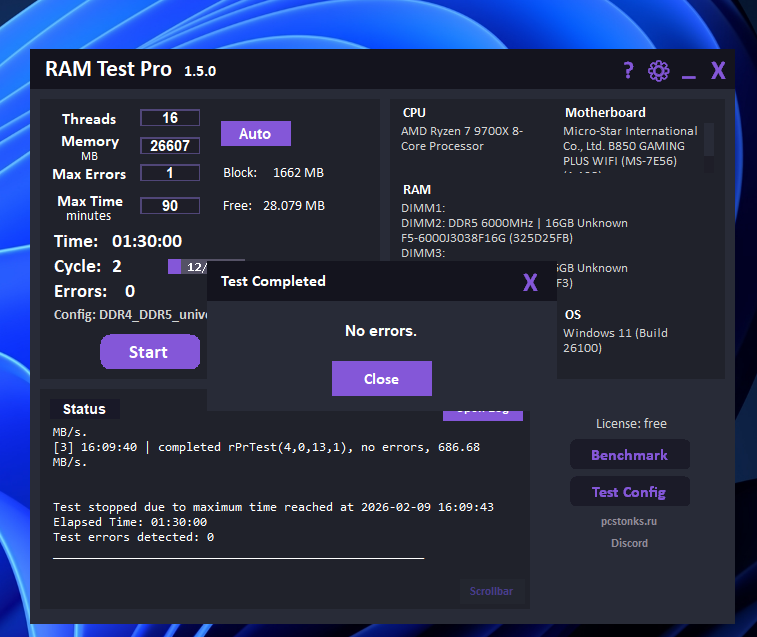Open the help question mark icon
This screenshot has width=757, height=637.
pyautogui.click(x=628, y=71)
